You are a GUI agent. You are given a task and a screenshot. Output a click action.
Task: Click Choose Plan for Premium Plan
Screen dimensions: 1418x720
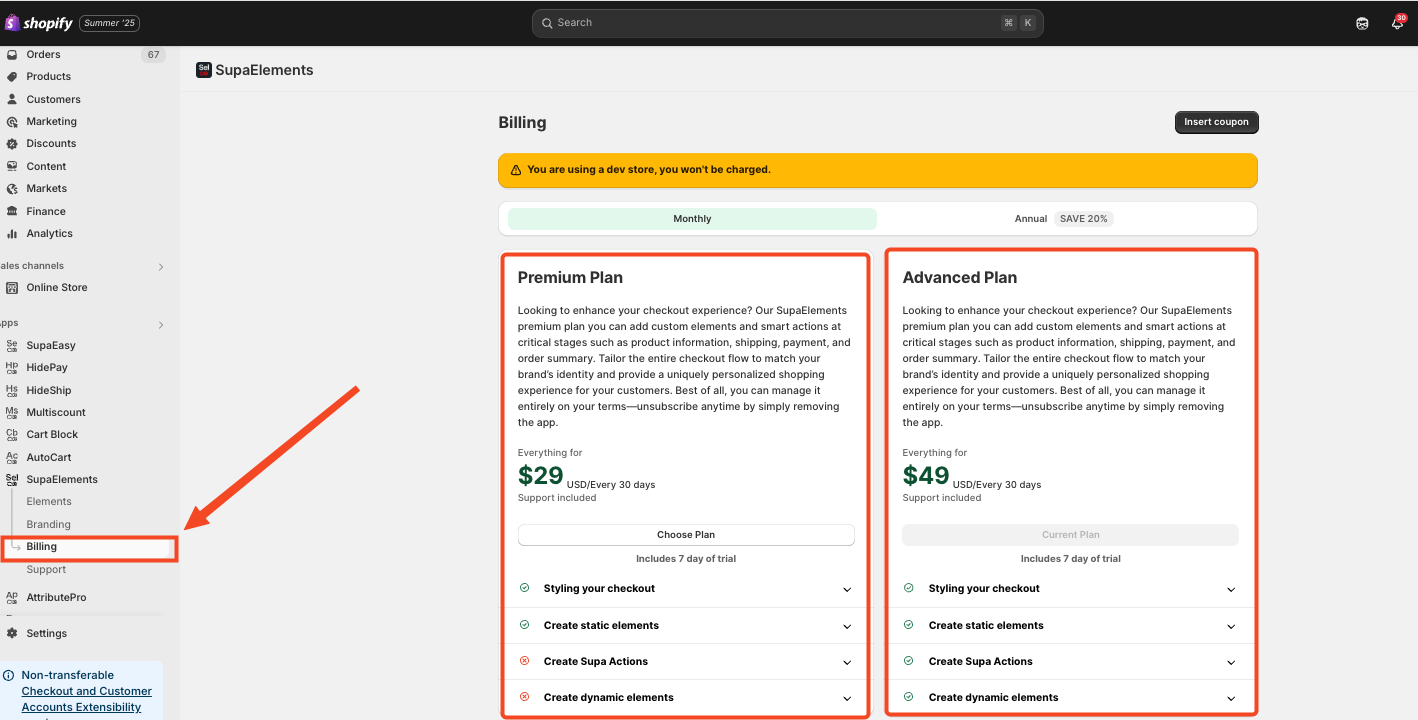(686, 535)
